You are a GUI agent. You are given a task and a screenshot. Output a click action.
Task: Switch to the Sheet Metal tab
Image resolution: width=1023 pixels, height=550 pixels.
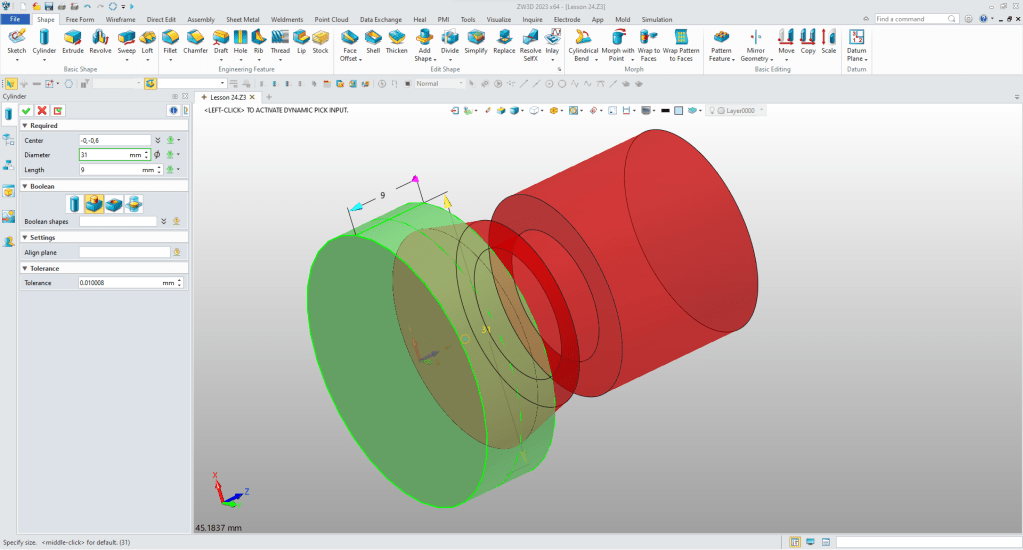click(242, 19)
